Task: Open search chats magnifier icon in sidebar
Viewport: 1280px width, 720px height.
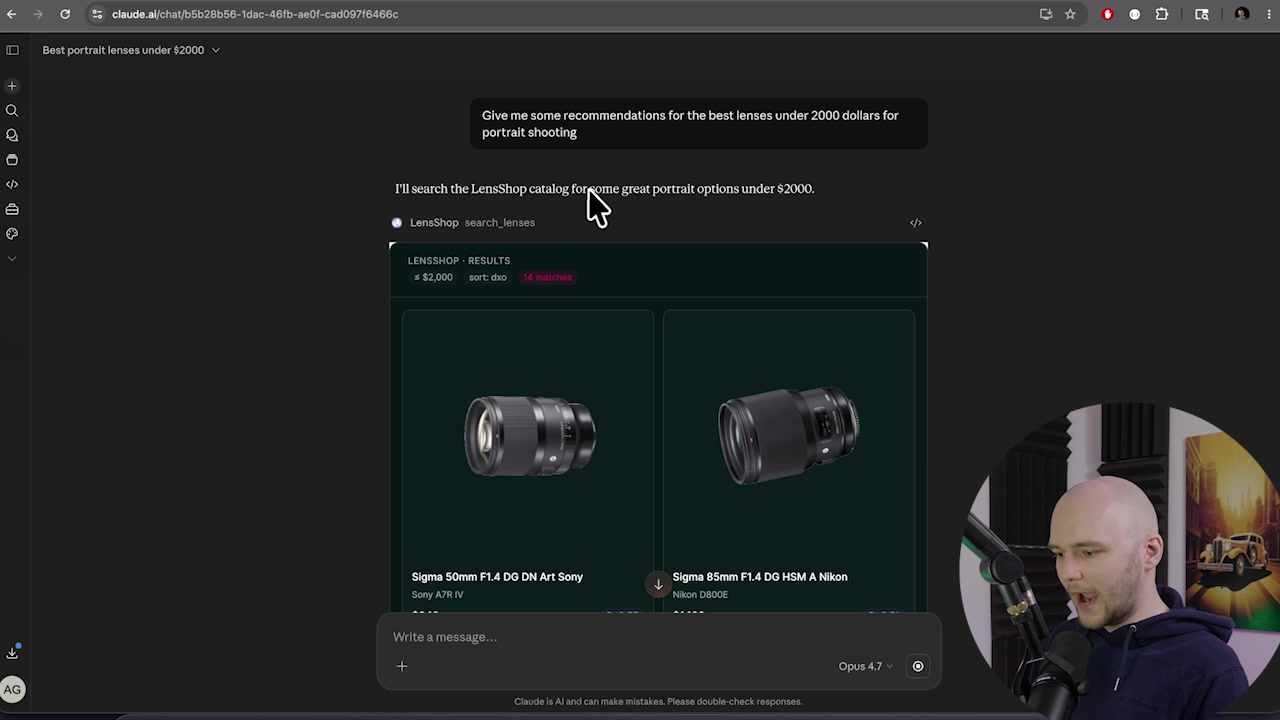Action: tap(12, 111)
